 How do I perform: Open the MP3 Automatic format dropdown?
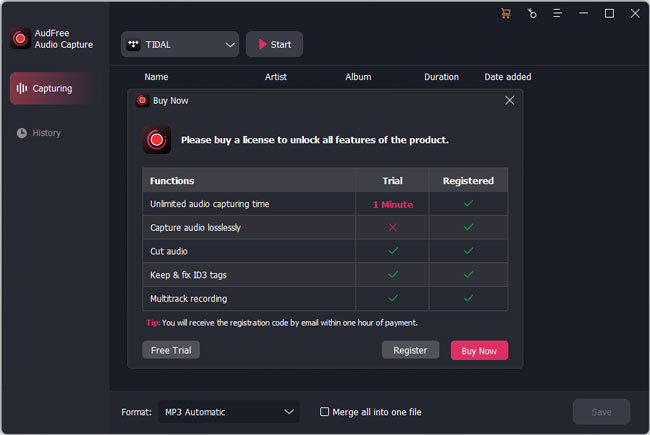[228, 412]
